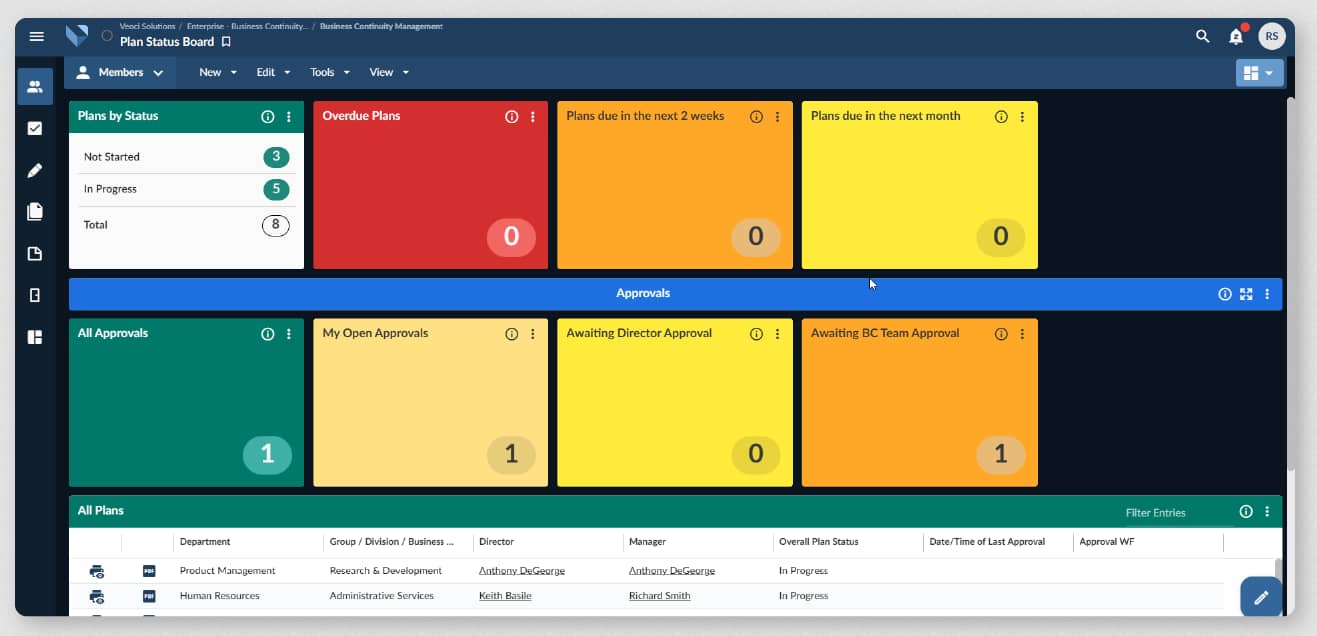
Task: Click the Keith Basile director link
Action: pos(505,596)
